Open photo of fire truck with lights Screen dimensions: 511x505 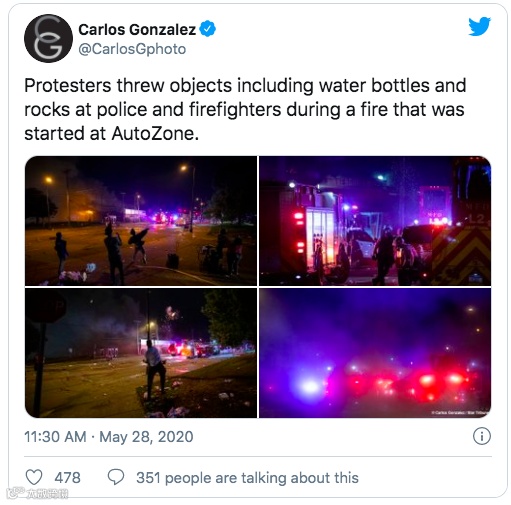tap(375, 220)
